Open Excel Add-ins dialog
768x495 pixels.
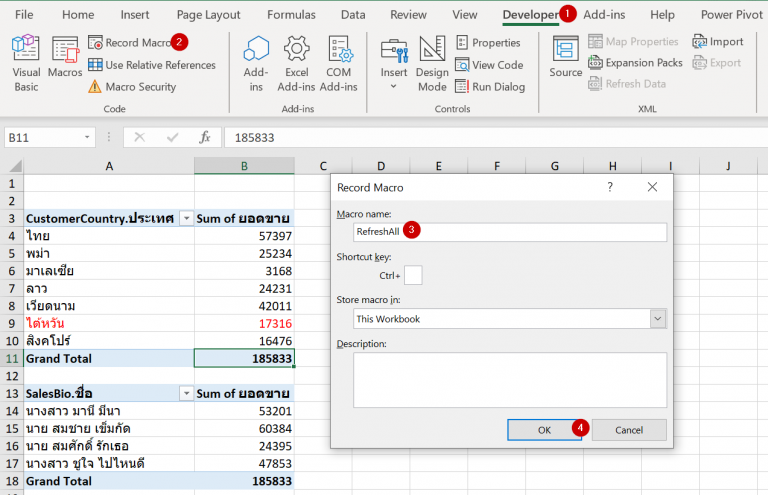click(296, 63)
